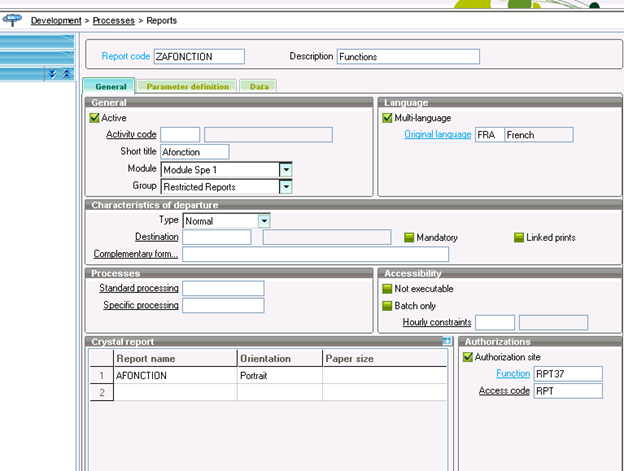Click the double-down chevron in left panel
The height and width of the screenshot is (471, 624).
click(53, 74)
